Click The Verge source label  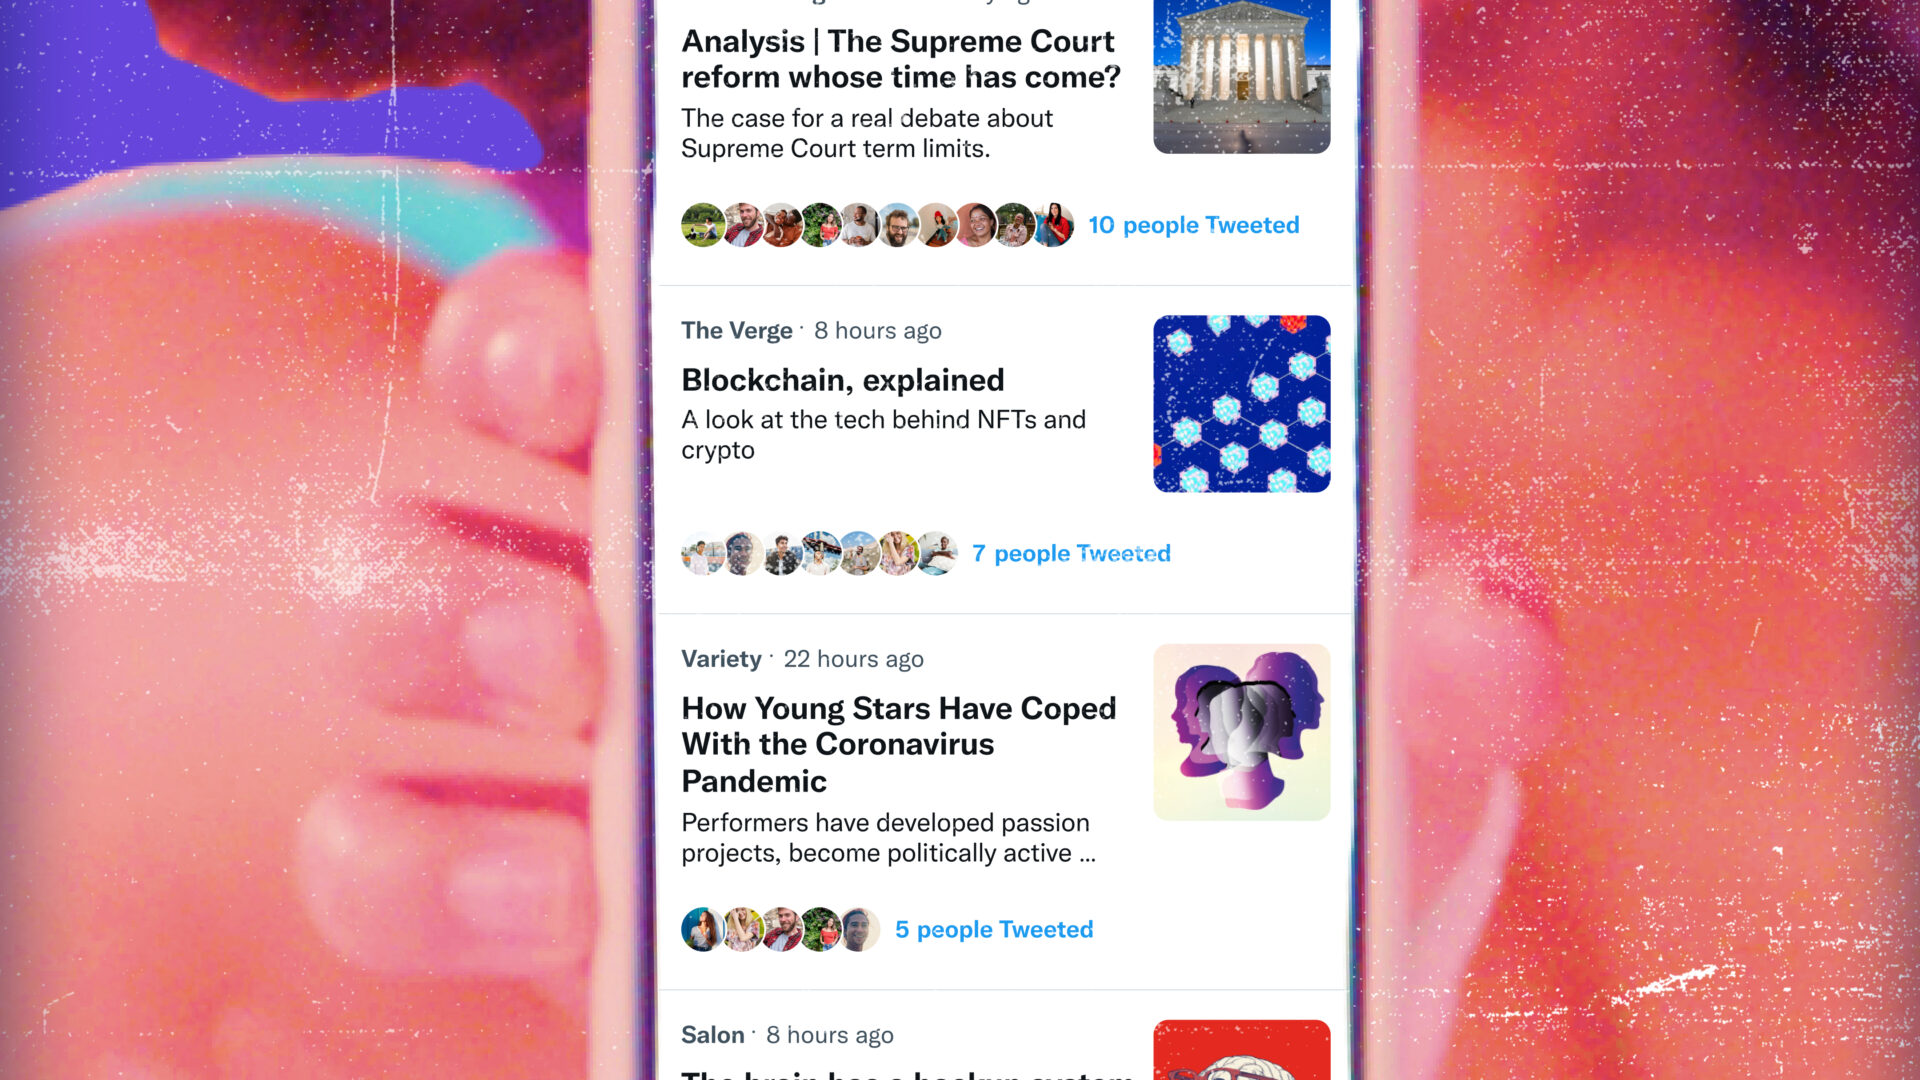[x=736, y=328]
